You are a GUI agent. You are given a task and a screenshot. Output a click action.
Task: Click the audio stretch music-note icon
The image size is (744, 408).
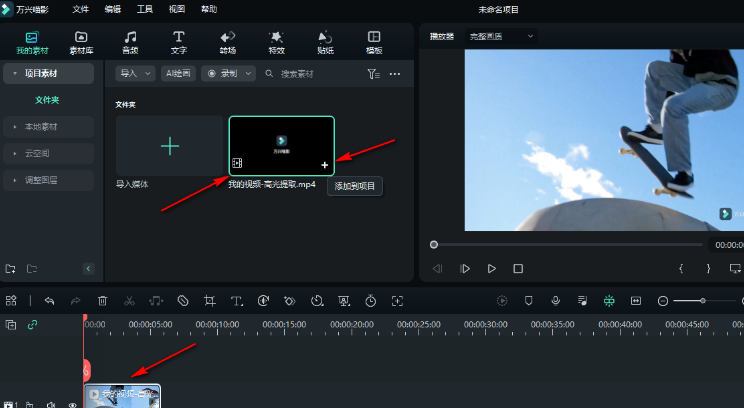click(156, 301)
